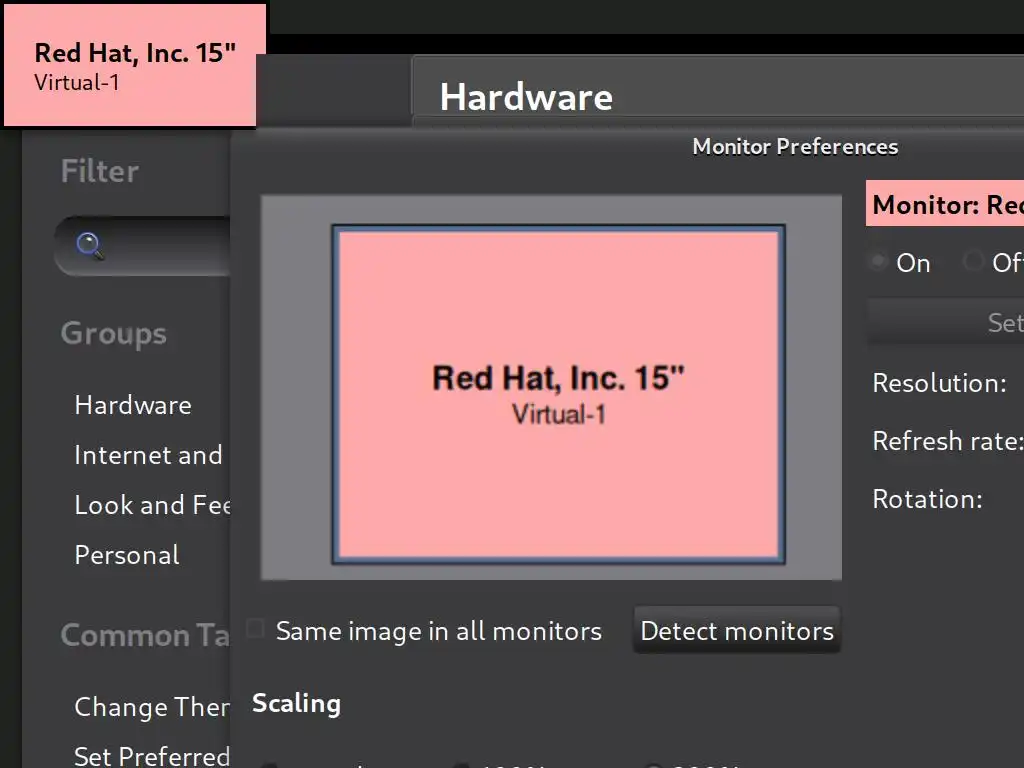Click the Resolution: label
This screenshot has width=1024, height=768.
coord(939,383)
